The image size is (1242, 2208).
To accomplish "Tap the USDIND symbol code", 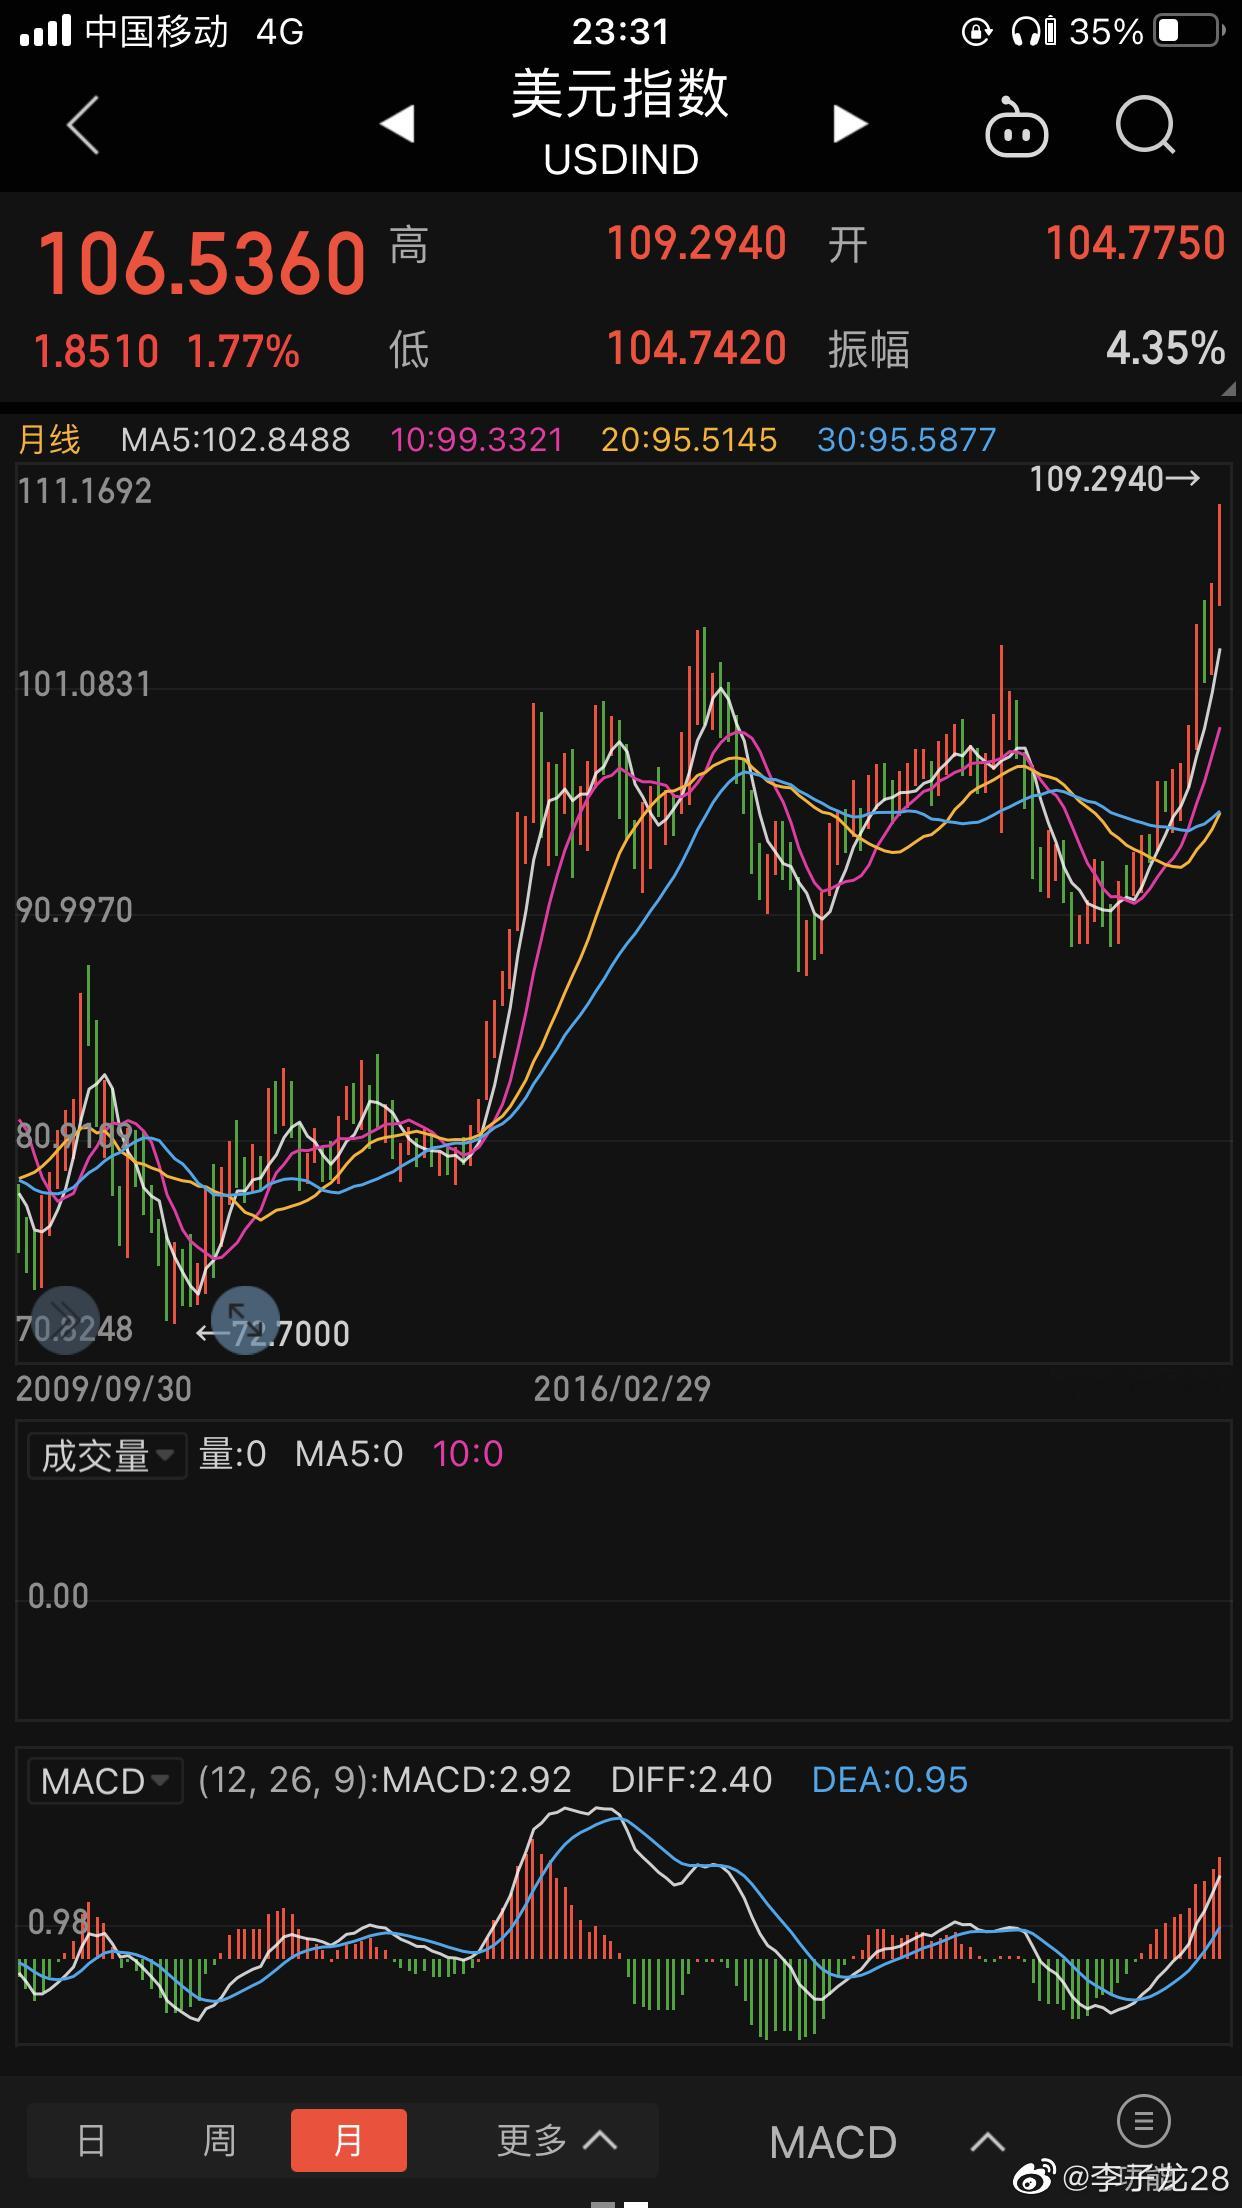I will 621,160.
